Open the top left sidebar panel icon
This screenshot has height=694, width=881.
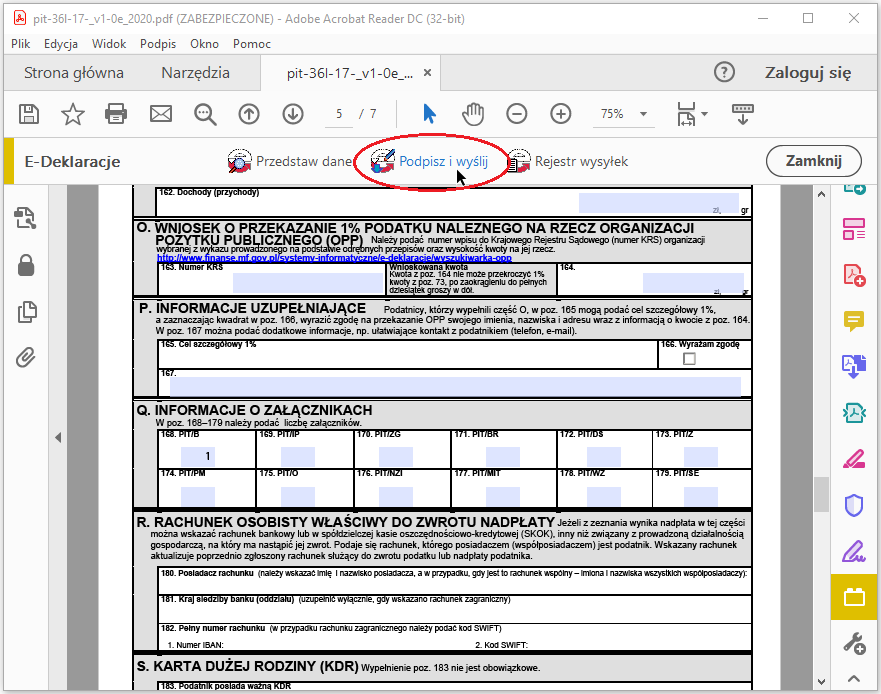click(x=26, y=218)
